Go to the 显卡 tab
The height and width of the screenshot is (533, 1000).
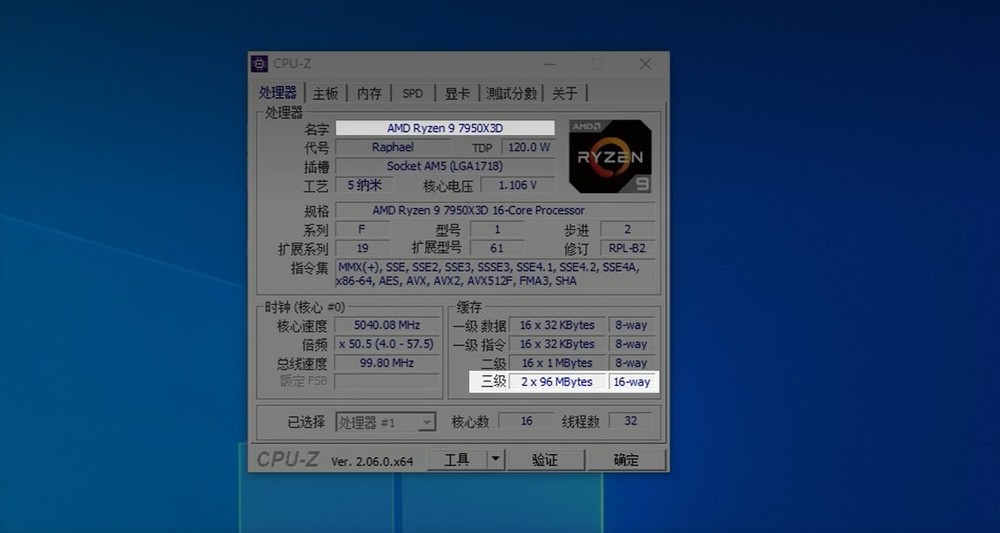[457, 93]
